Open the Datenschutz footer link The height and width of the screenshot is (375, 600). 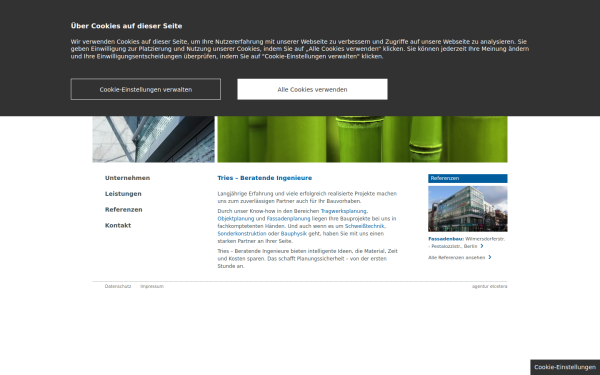tap(118, 286)
